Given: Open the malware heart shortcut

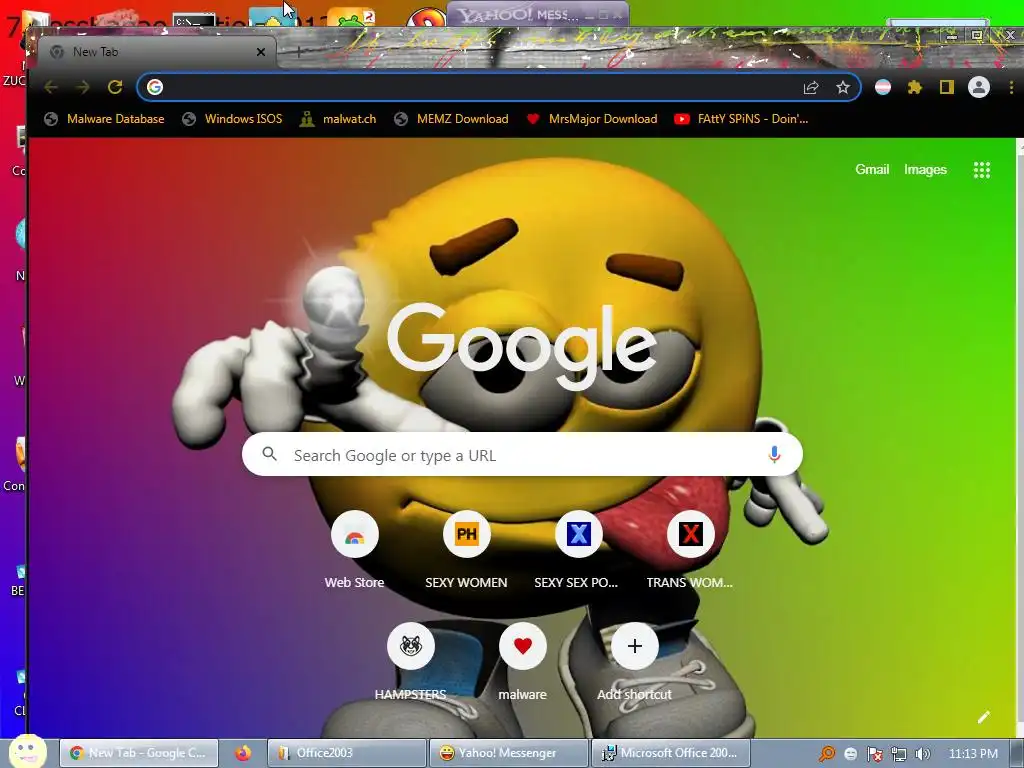Looking at the screenshot, I should 522,662.
